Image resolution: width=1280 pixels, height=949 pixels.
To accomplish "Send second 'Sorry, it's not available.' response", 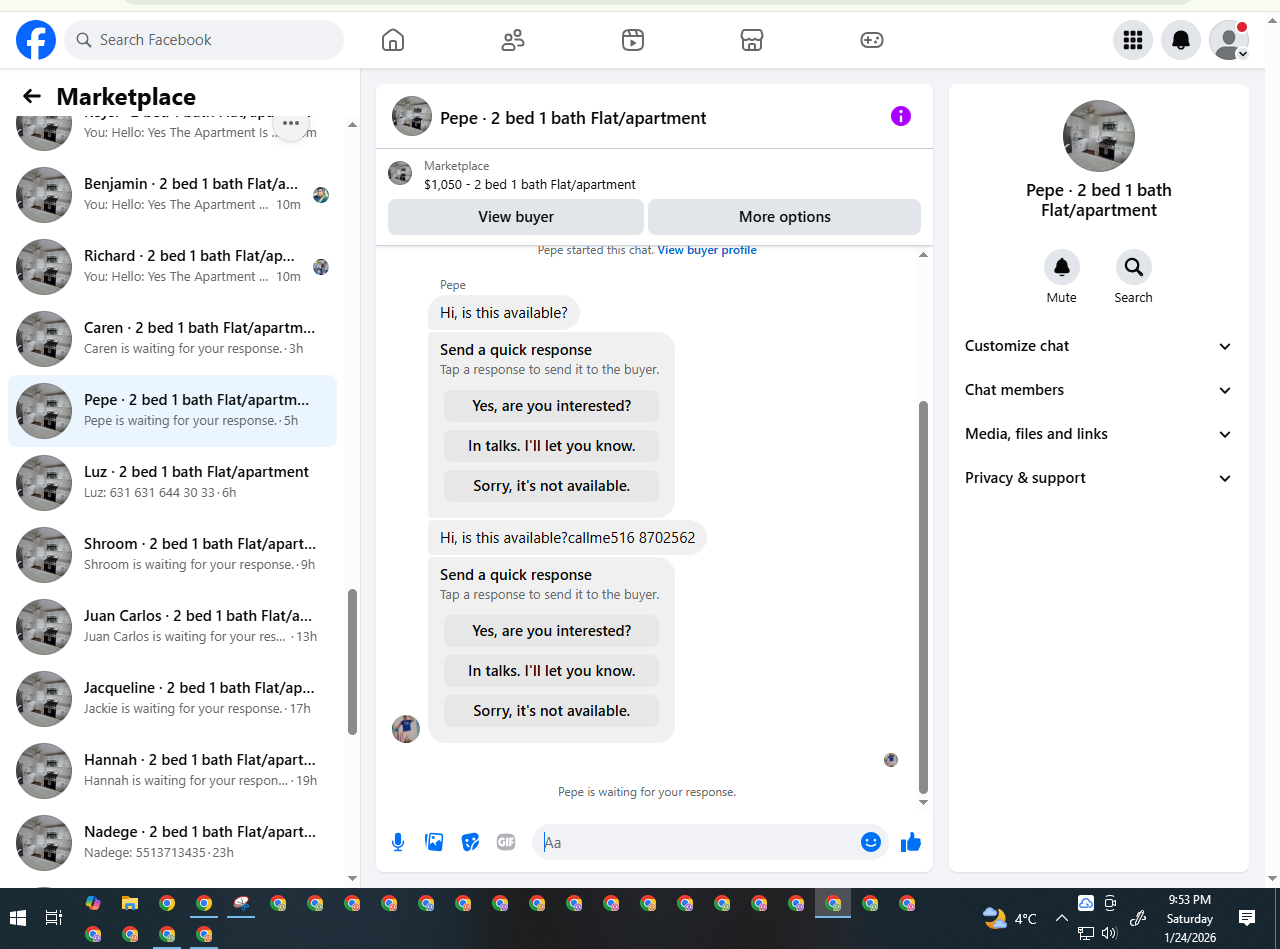I will pos(552,711).
